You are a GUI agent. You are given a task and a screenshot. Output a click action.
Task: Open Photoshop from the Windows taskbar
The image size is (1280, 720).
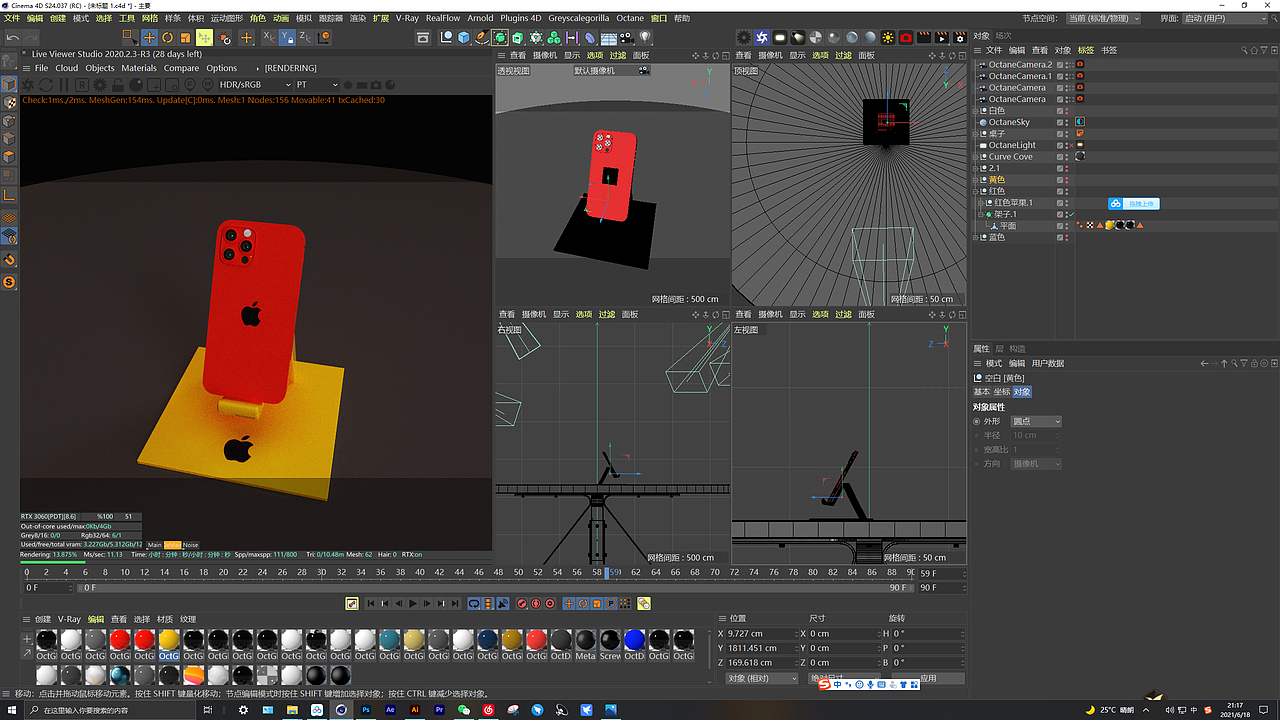[366, 710]
